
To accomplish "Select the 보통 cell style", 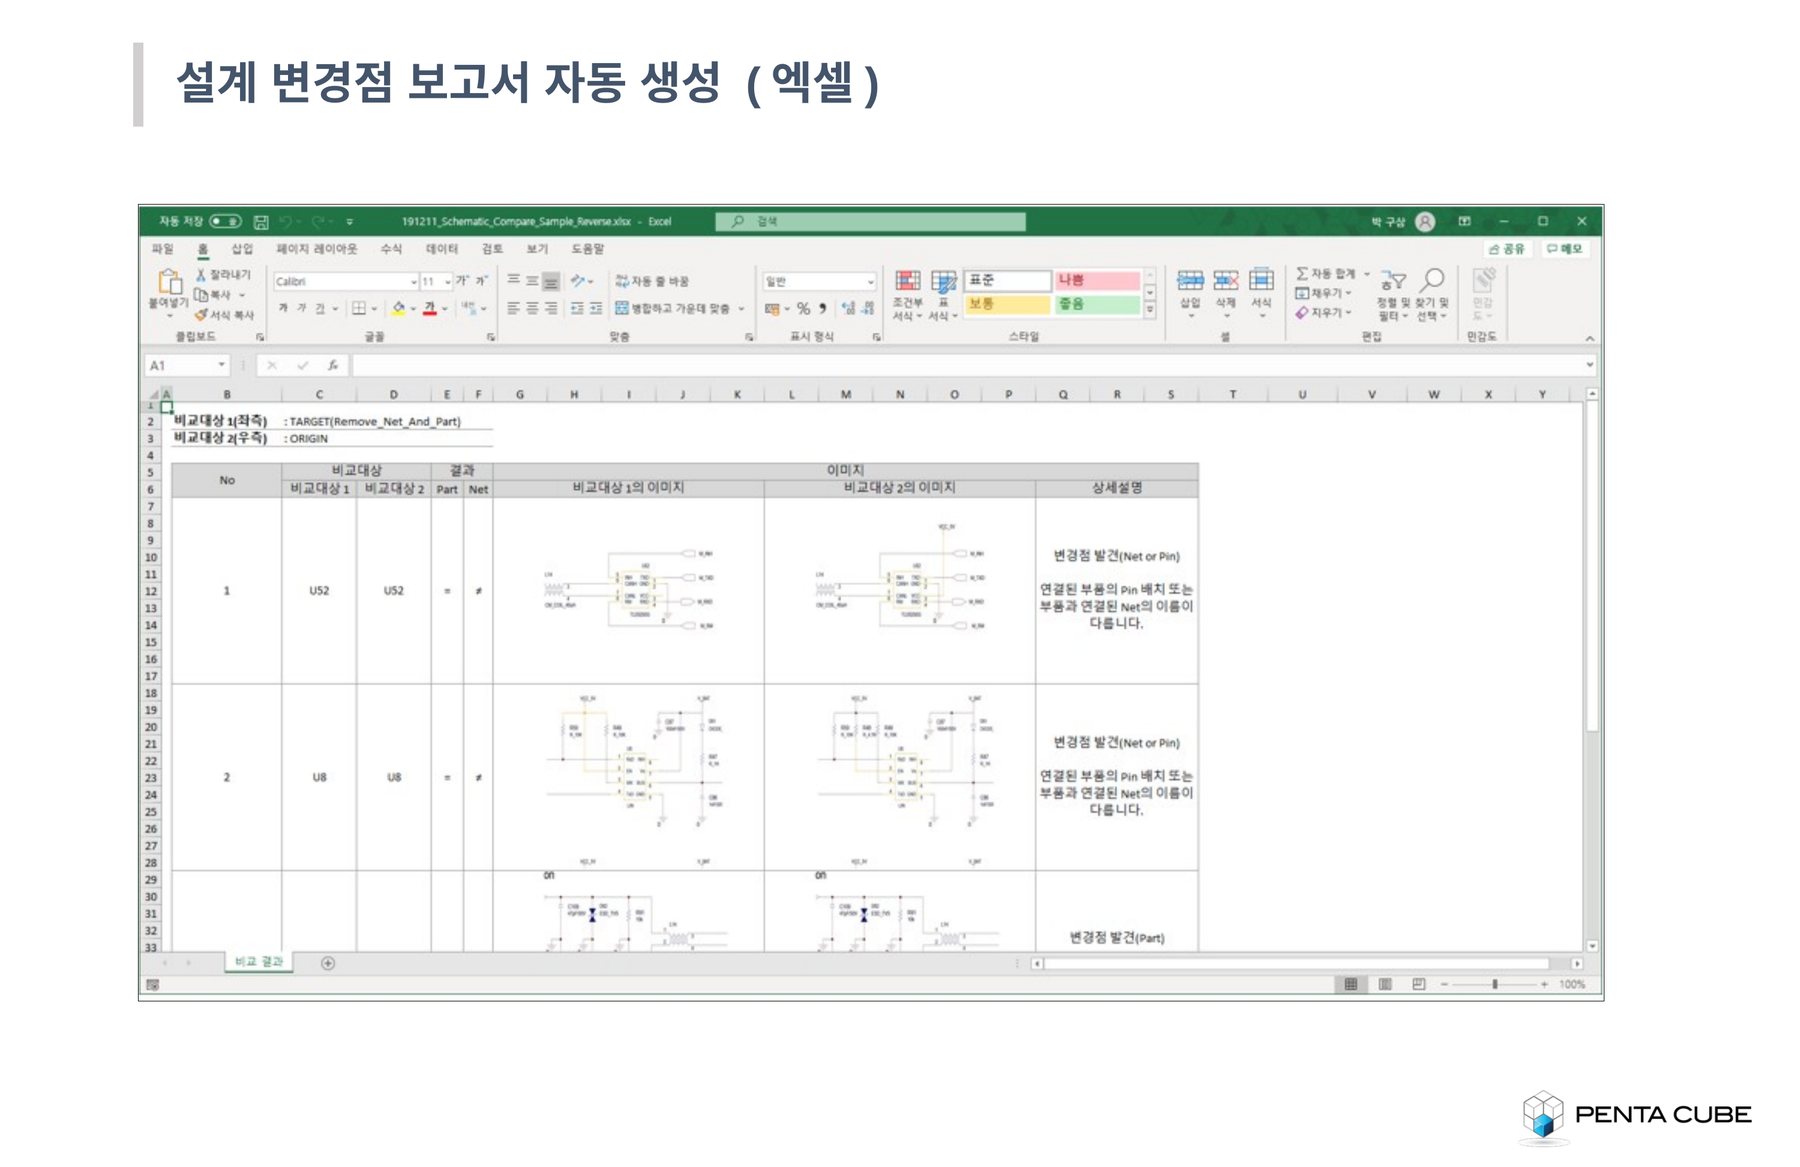I will click(x=1008, y=304).
